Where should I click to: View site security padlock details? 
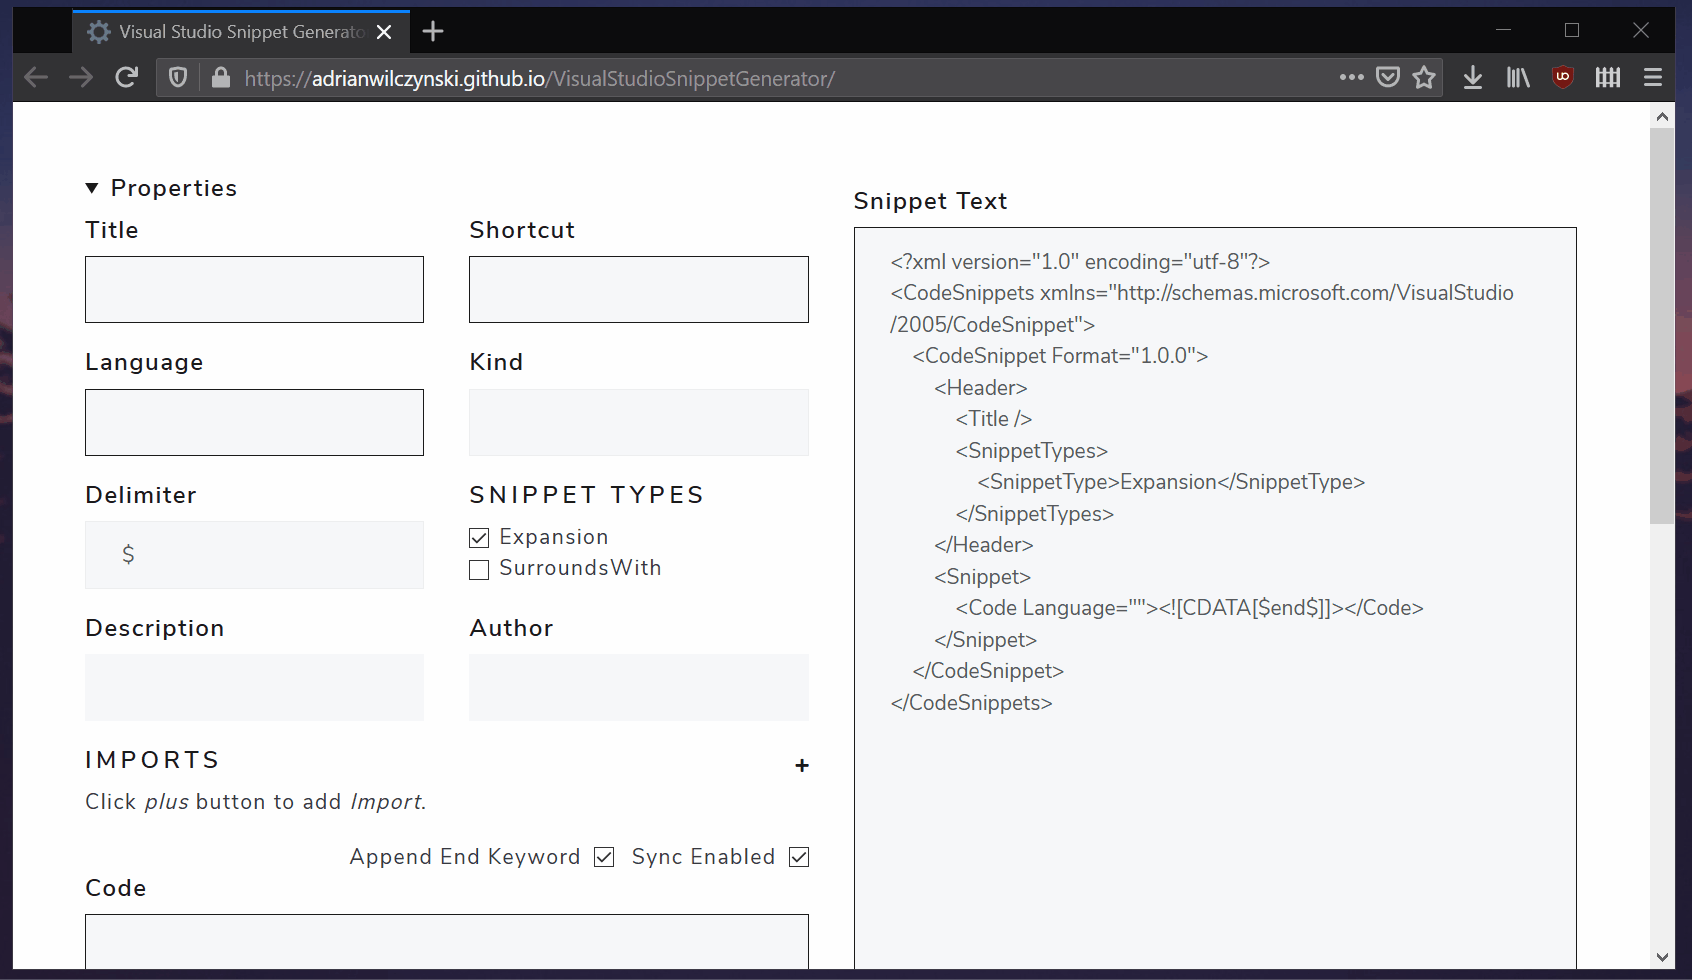[x=221, y=78]
